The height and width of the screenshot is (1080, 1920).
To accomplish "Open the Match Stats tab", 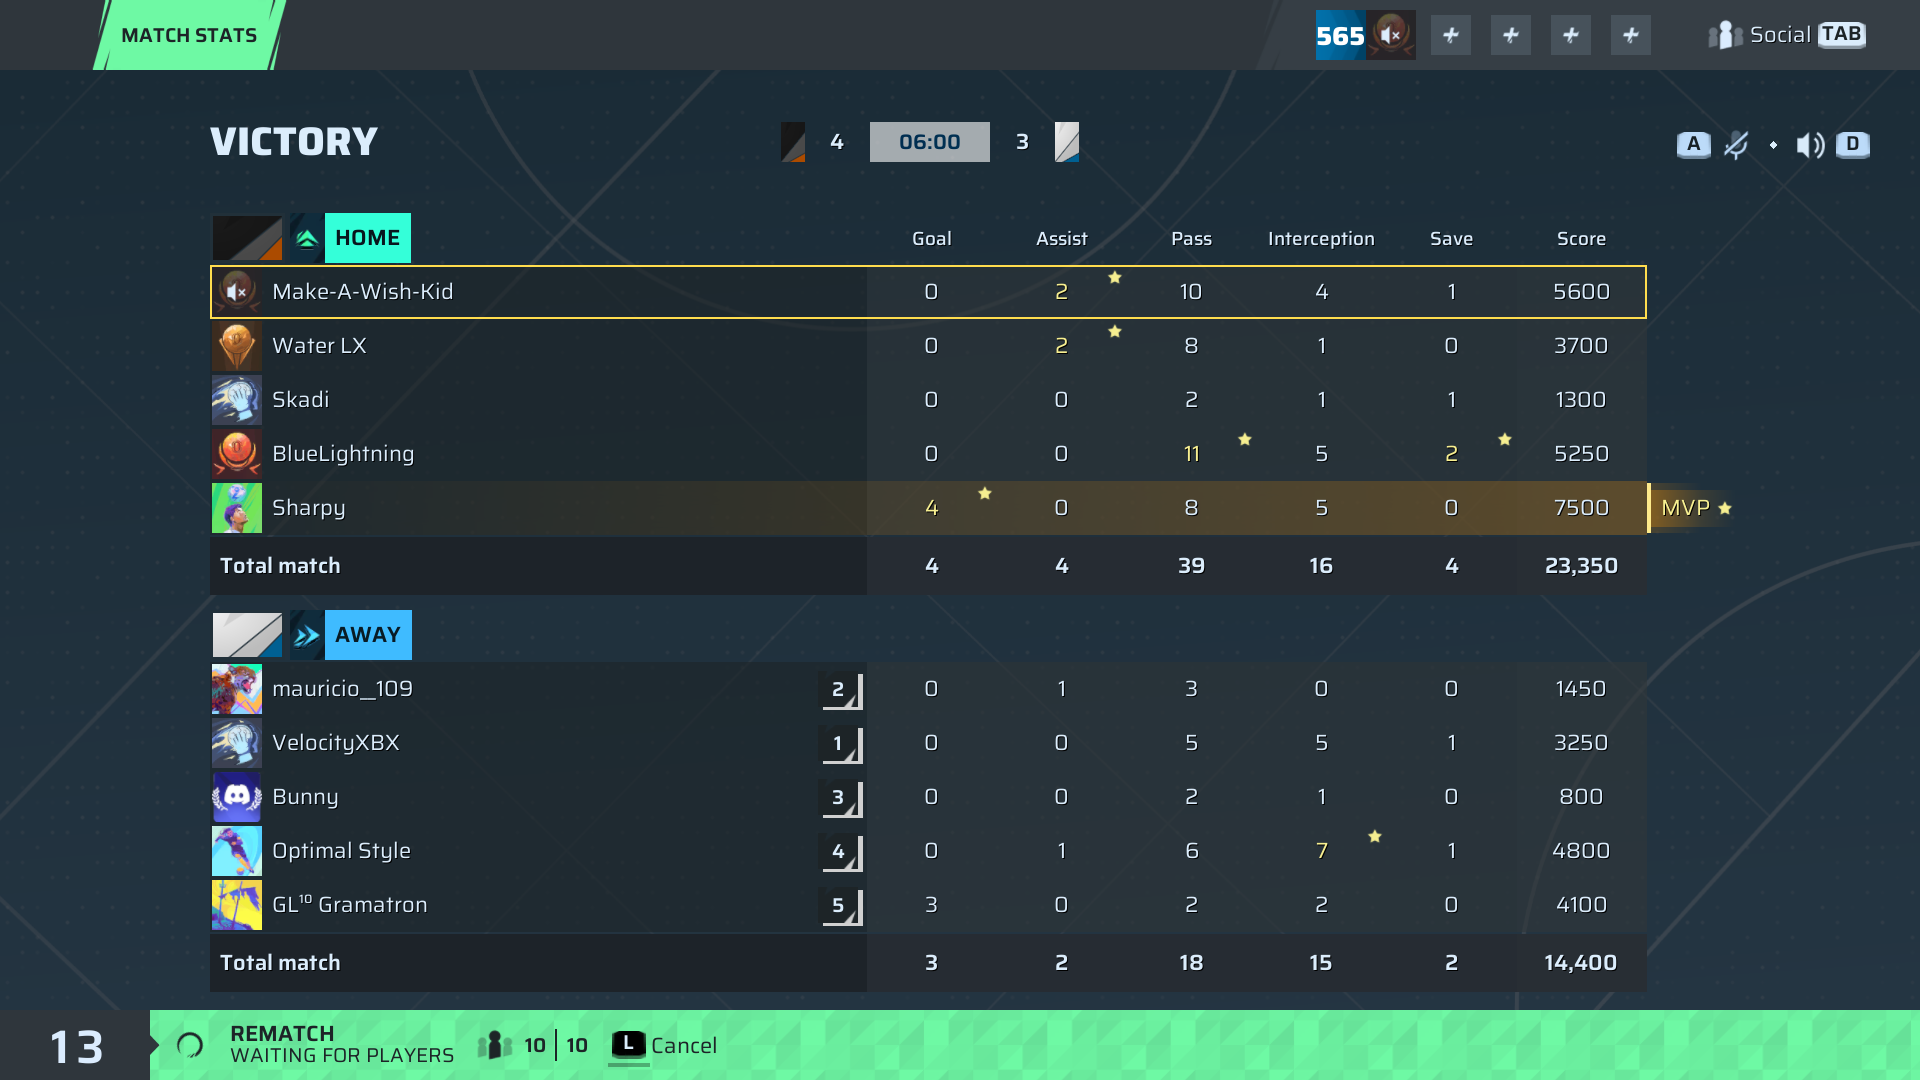I will coord(189,35).
